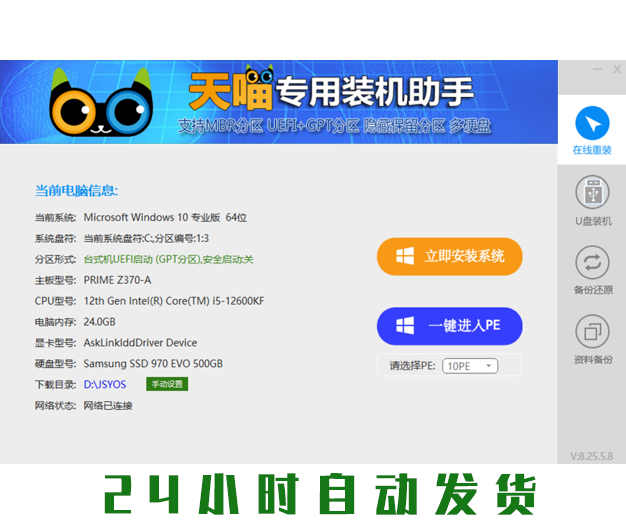Click the Windows logo on 立即安装系统 button

(x=405, y=256)
